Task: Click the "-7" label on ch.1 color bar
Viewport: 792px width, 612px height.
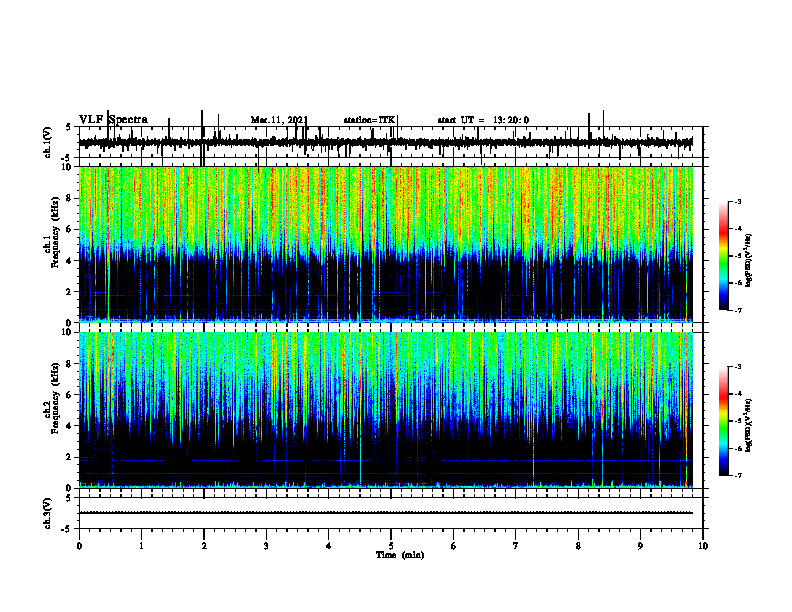Action: 738,310
